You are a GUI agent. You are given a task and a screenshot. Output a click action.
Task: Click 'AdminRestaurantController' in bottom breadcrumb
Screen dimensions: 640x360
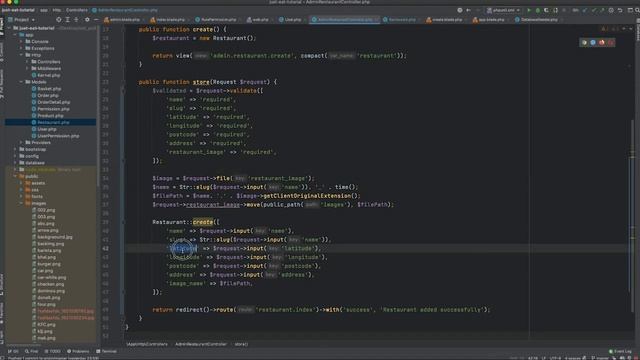pos(201,344)
